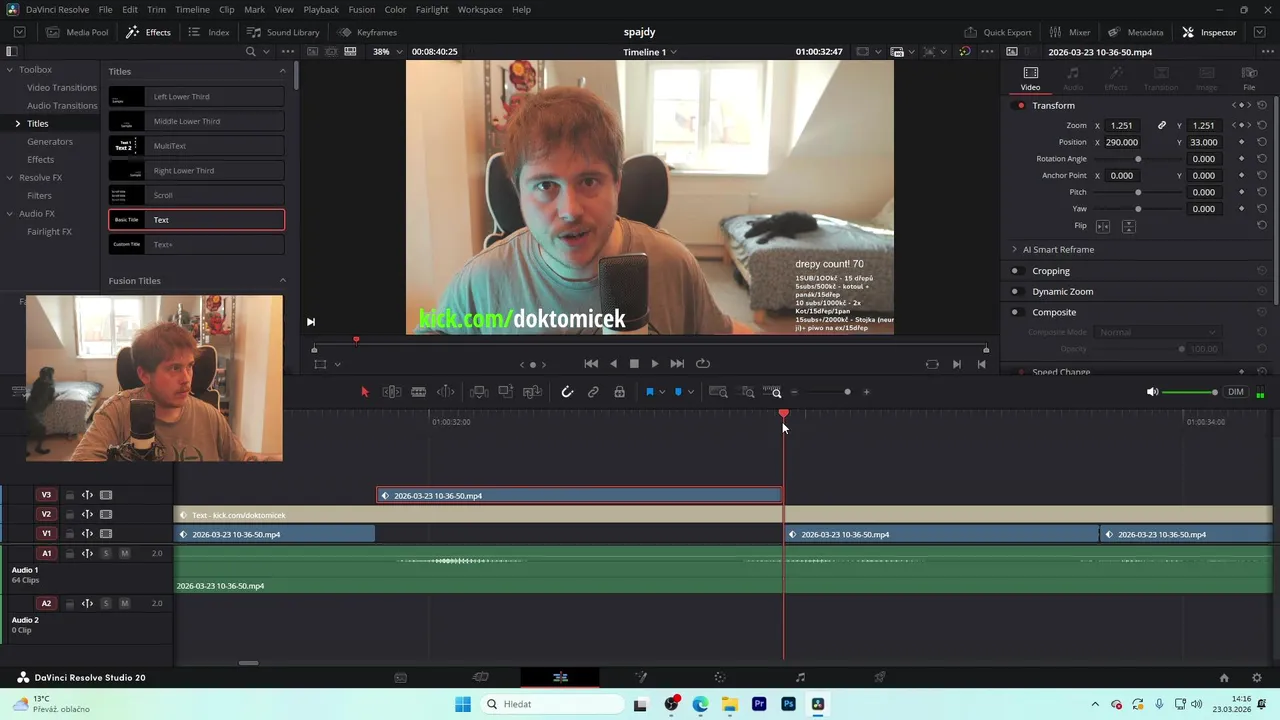Toggle the Zoom X/Y link icon

(1162, 126)
